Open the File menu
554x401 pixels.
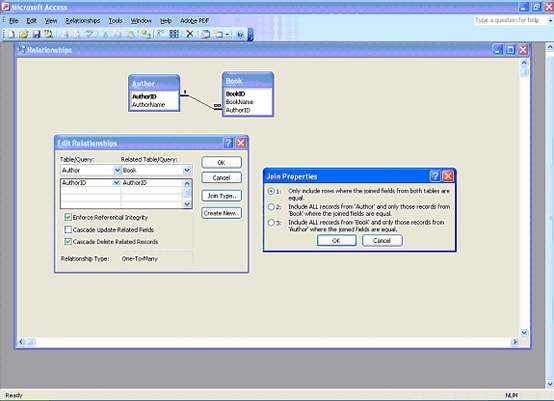point(13,21)
